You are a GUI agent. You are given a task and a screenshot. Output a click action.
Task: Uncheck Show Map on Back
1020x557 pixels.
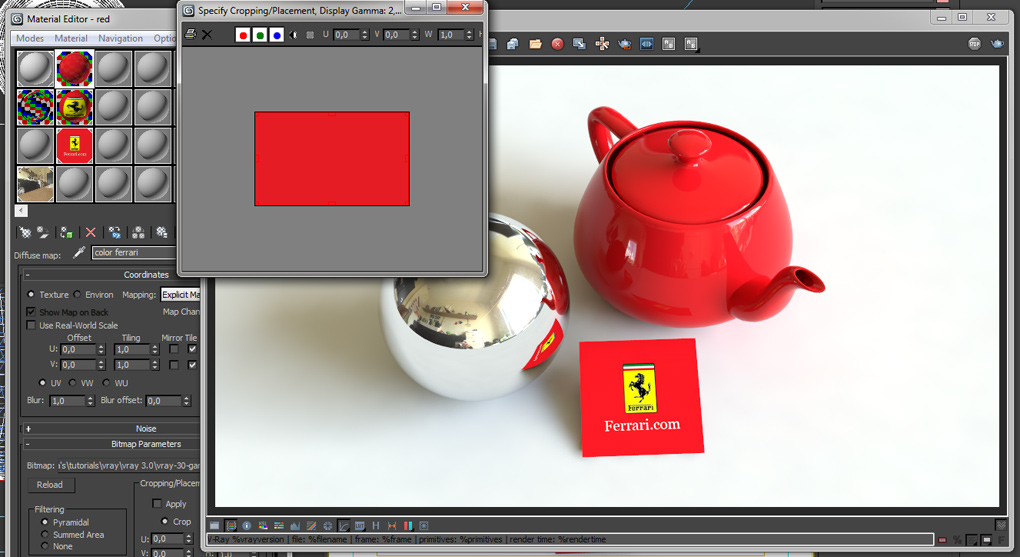pos(31,312)
